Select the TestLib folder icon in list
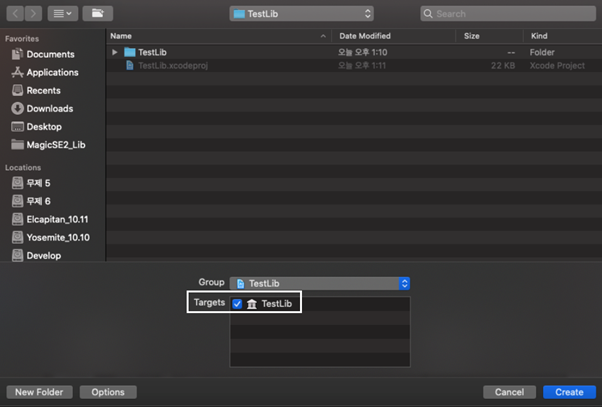602x407 pixels. (130, 52)
